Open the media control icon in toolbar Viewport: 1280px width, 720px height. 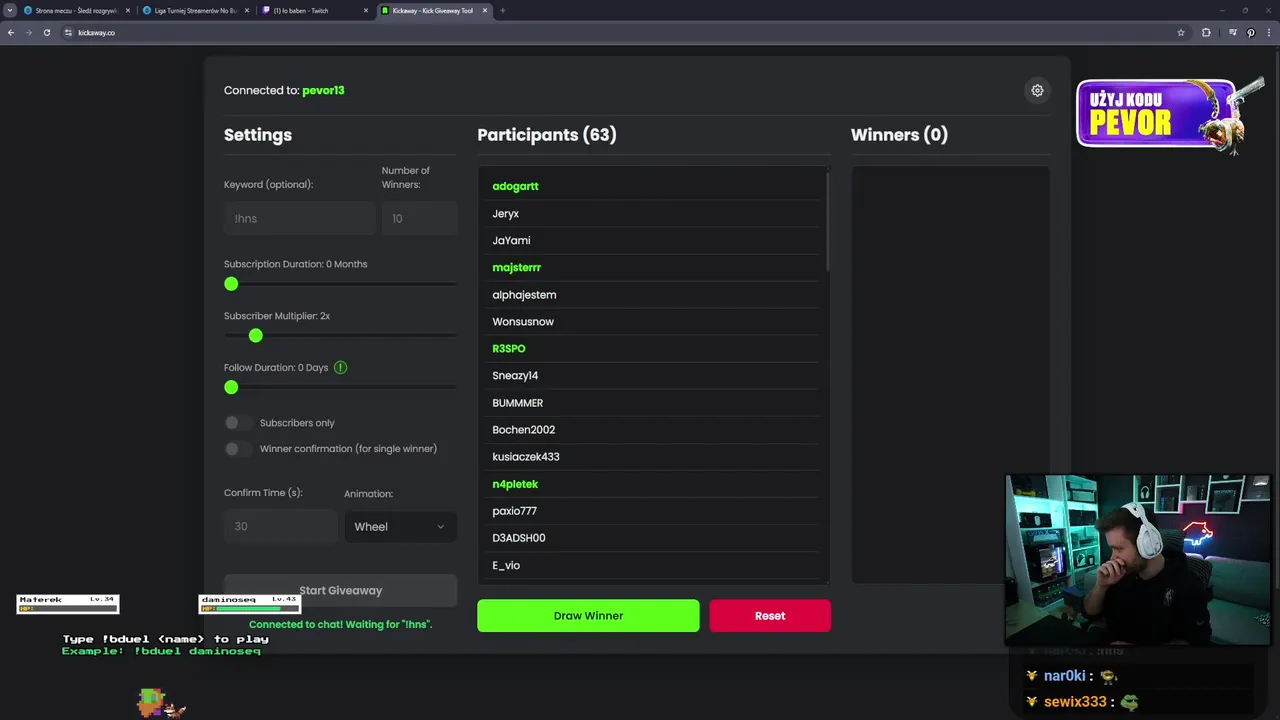pos(1233,32)
